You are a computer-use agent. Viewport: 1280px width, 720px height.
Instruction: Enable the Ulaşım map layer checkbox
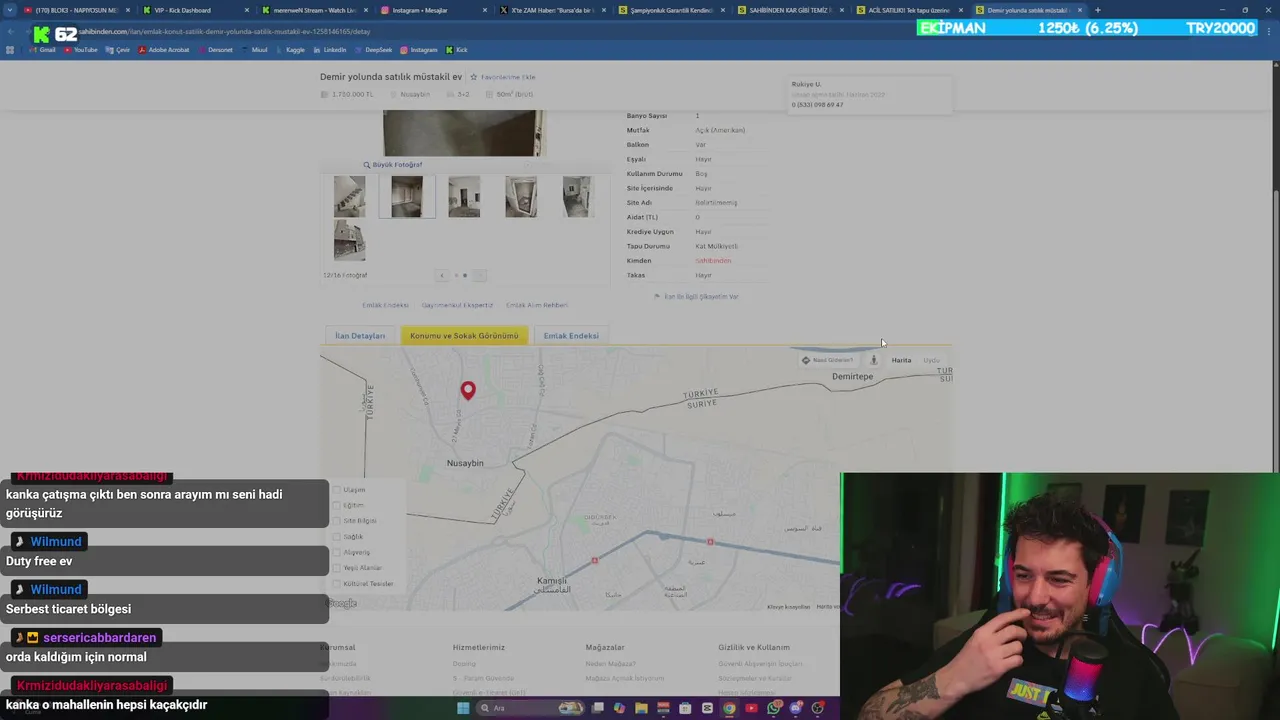tap(336, 490)
